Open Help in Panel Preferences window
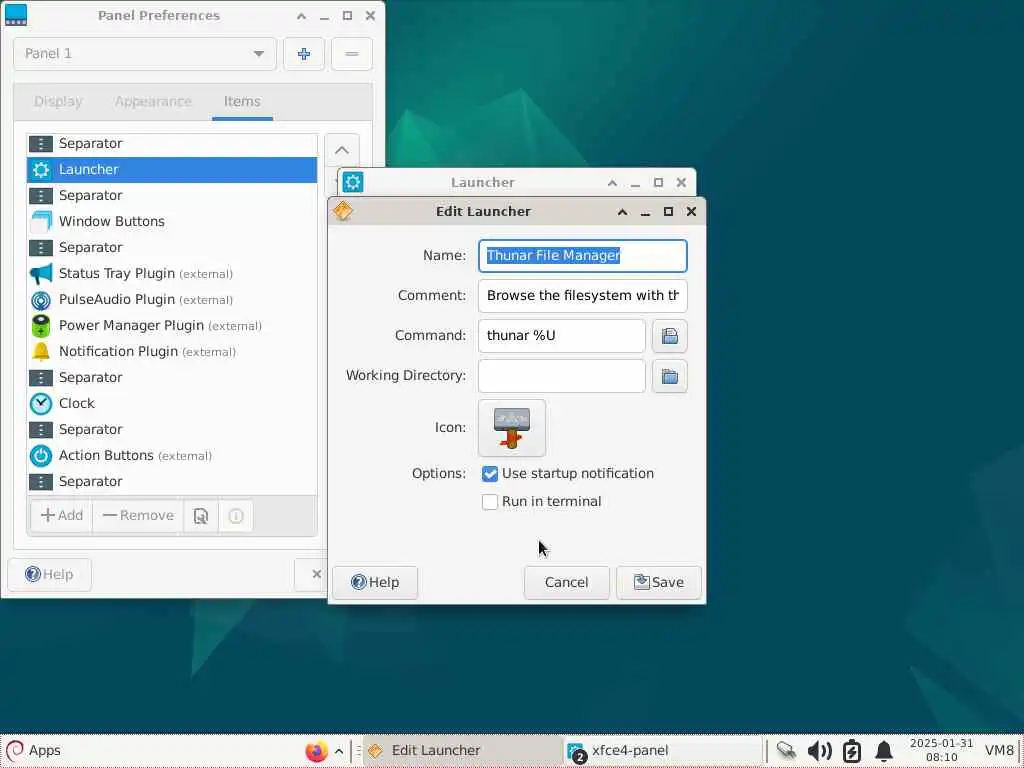 tap(49, 575)
